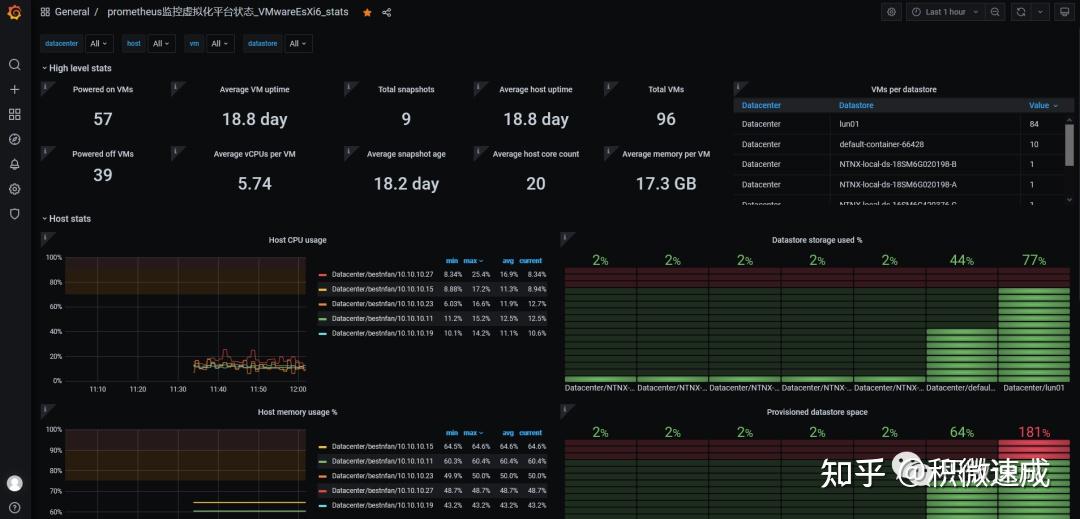Open the dashboards grid icon in sidebar
1080x519 pixels.
pos(14,114)
